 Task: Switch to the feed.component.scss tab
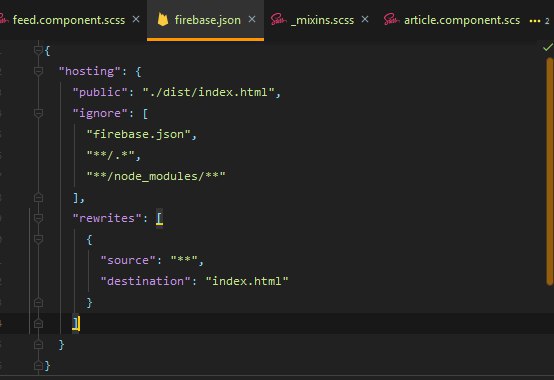(x=69, y=20)
